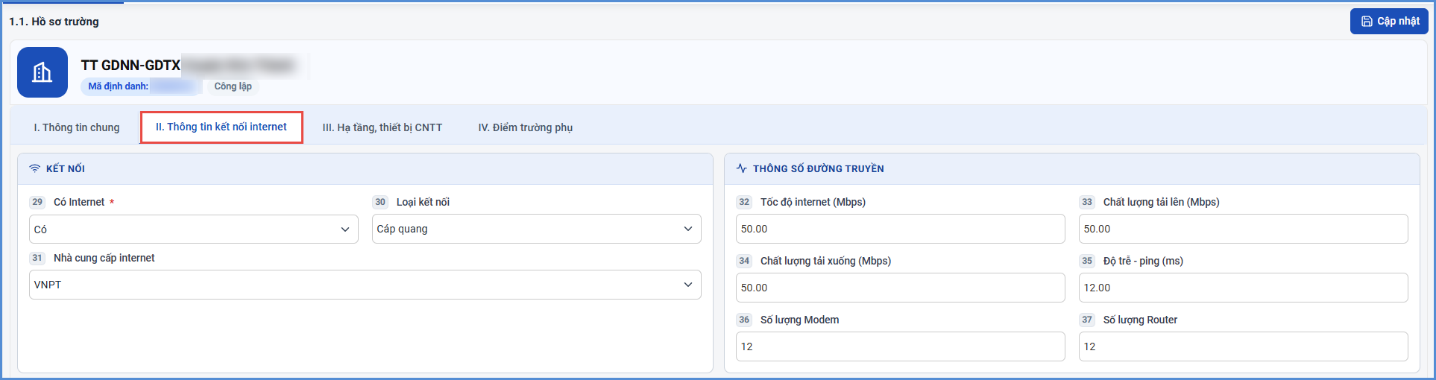Screen dimensions: 1436x380
Task: Expand the Nhà cung cấp internet dropdown
Action: tap(365, 285)
